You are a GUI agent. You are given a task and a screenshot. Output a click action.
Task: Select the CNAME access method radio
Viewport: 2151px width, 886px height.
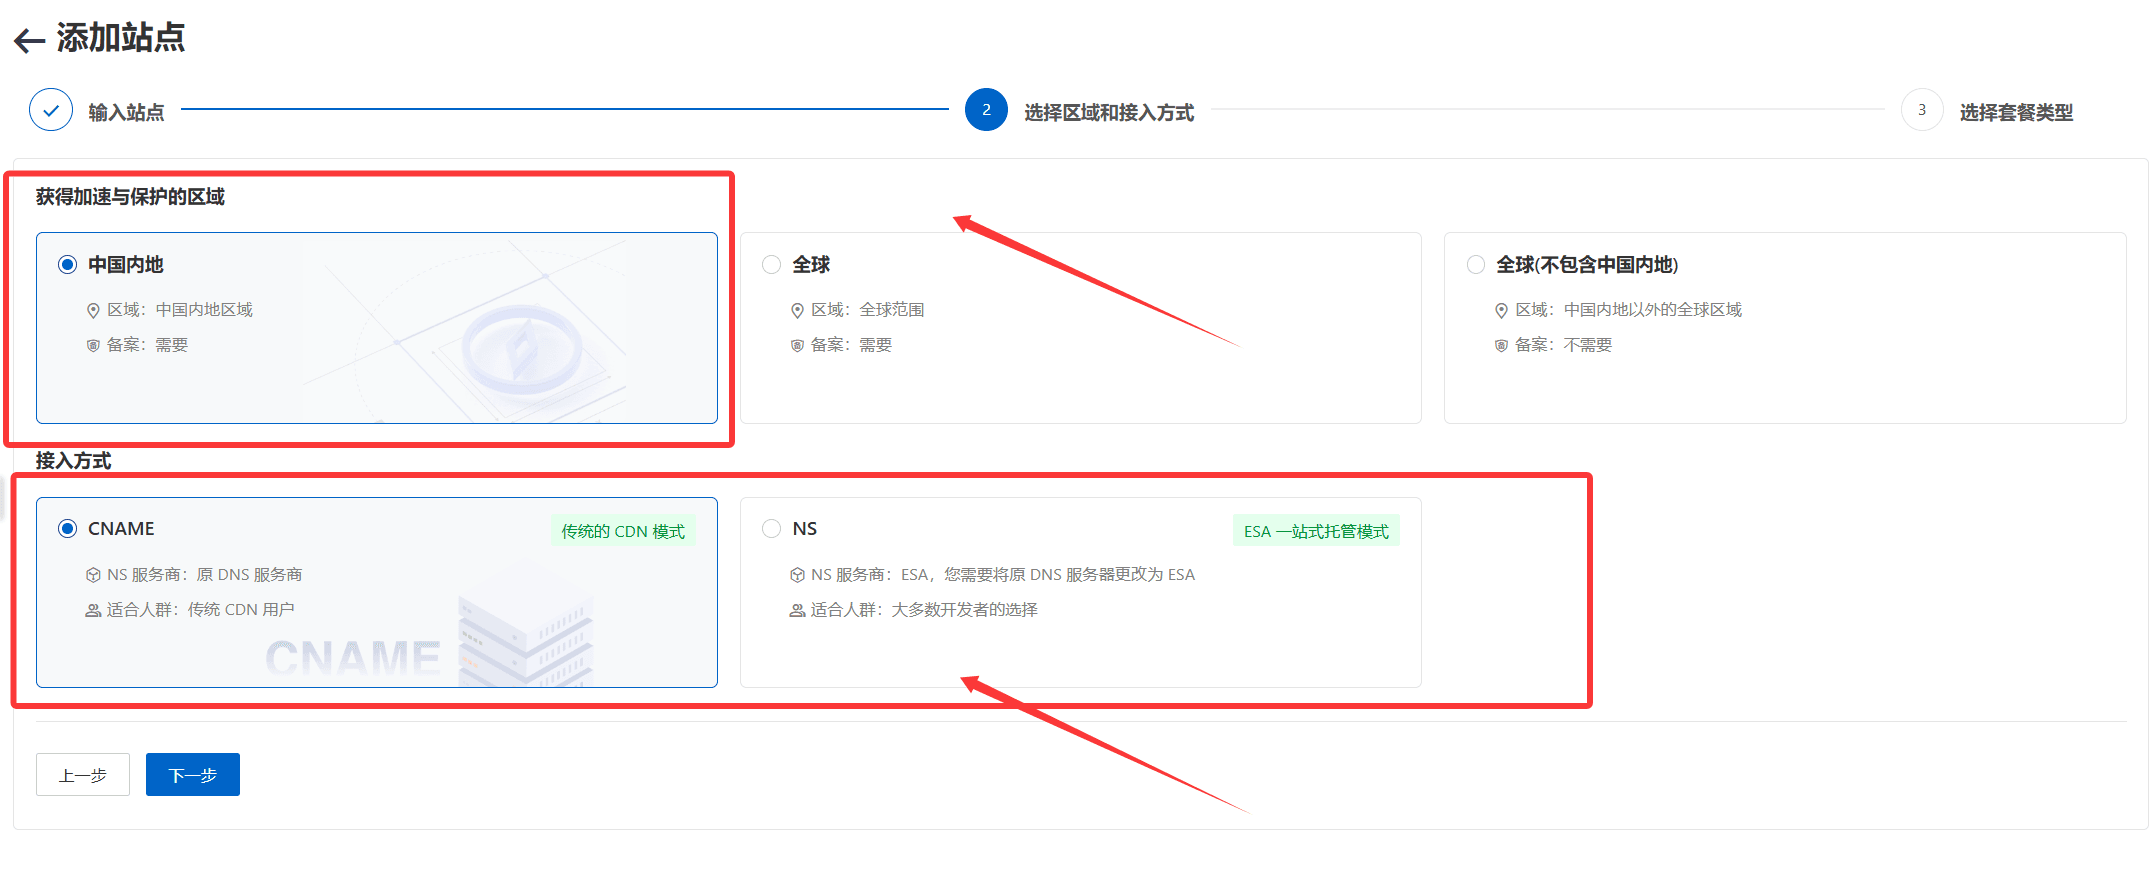click(x=67, y=529)
